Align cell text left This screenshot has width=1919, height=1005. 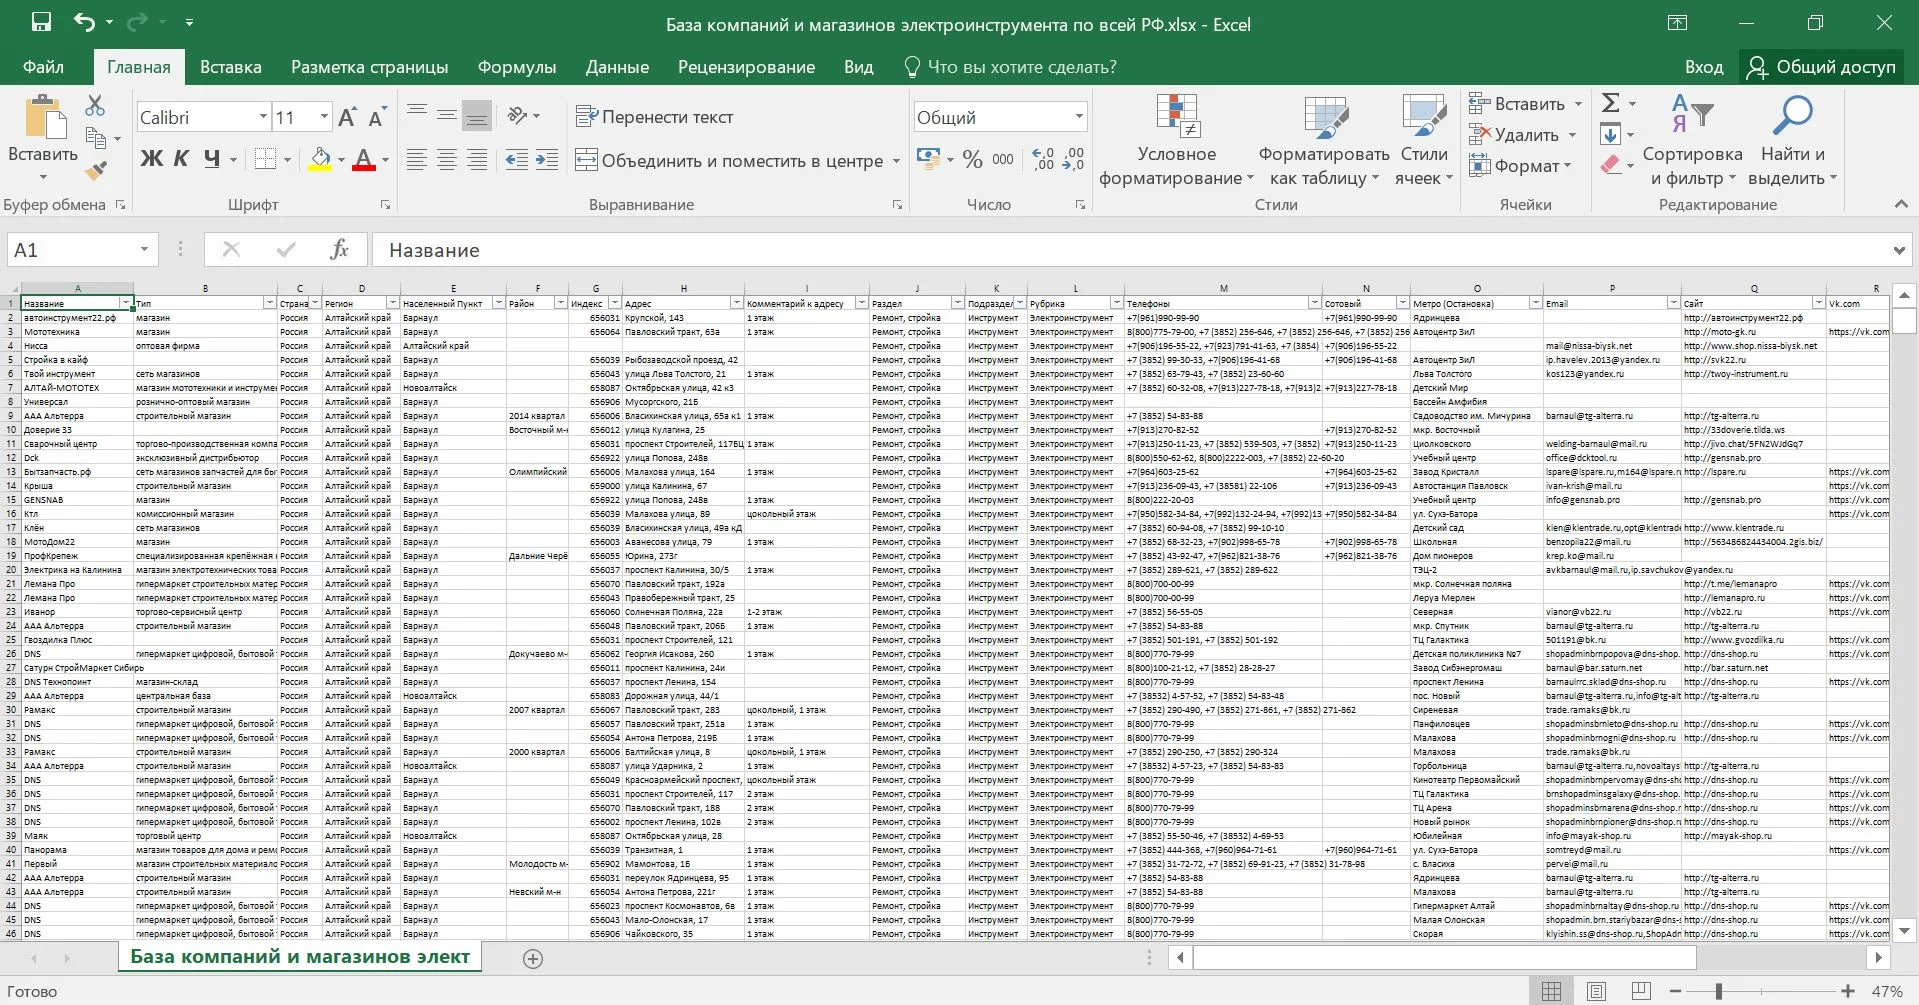click(x=417, y=159)
